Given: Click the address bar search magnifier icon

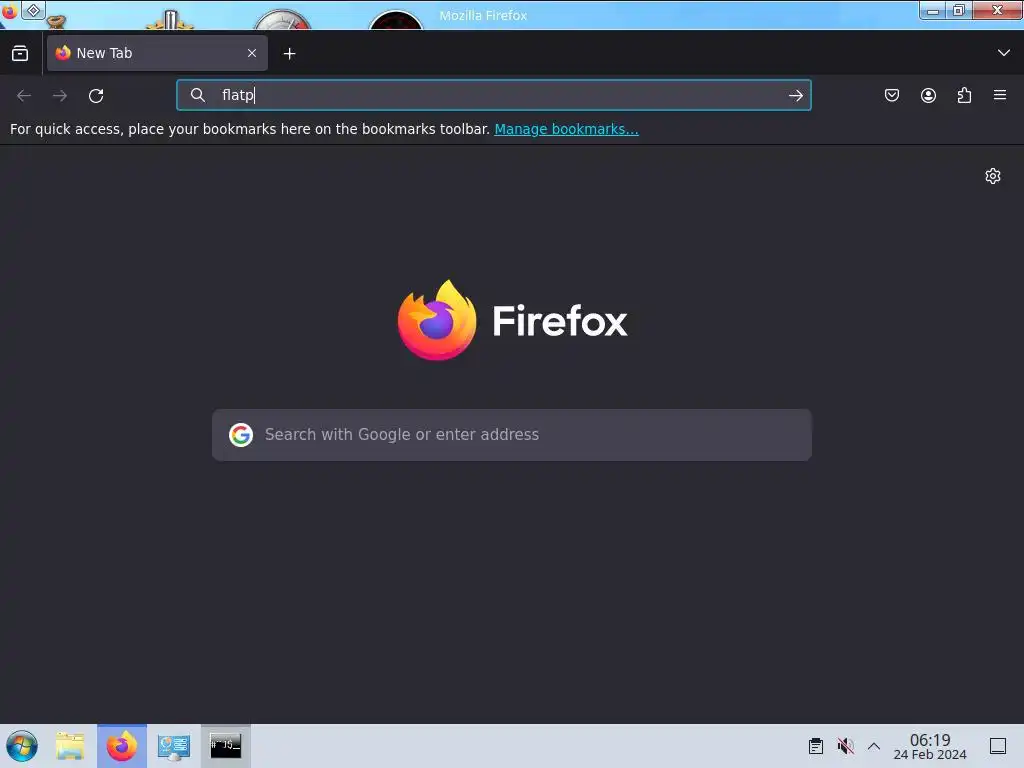Looking at the screenshot, I should [x=198, y=95].
